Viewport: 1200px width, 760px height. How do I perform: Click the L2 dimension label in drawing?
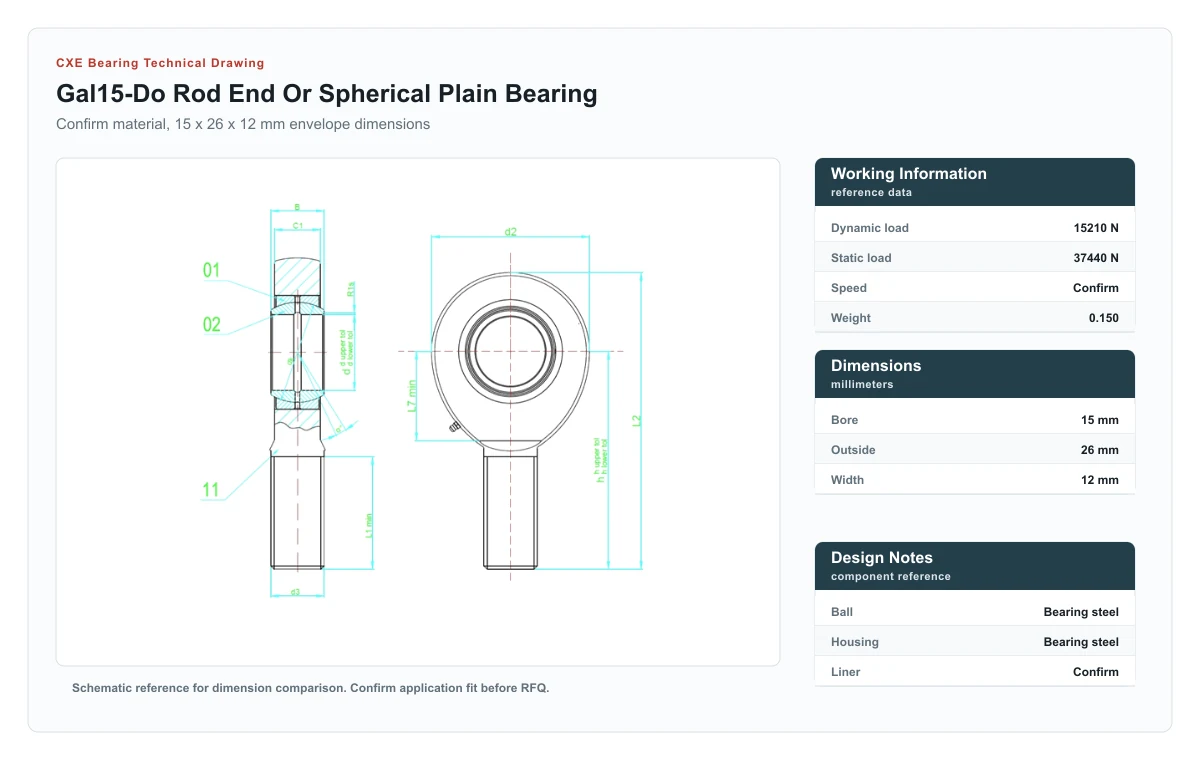click(636, 420)
